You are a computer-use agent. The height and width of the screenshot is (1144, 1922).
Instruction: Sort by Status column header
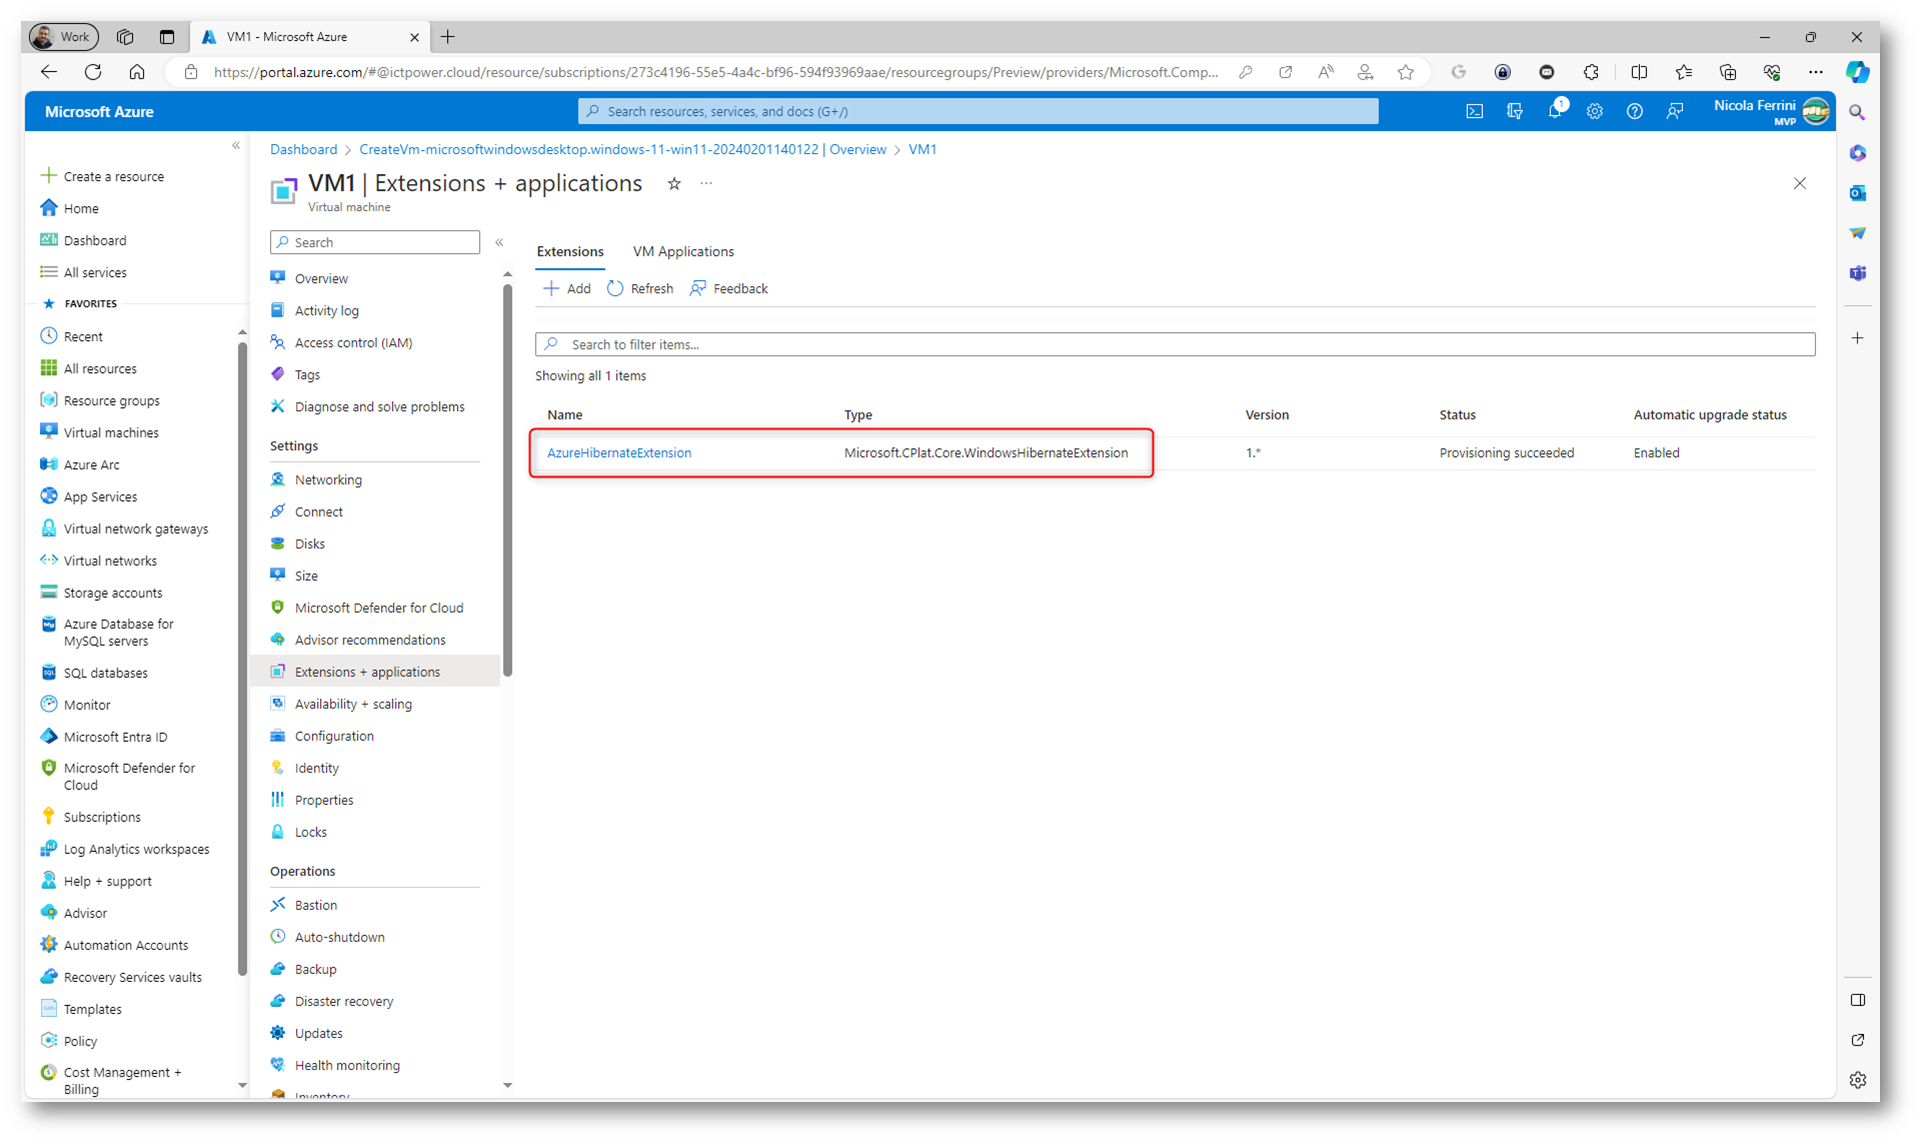1457,415
